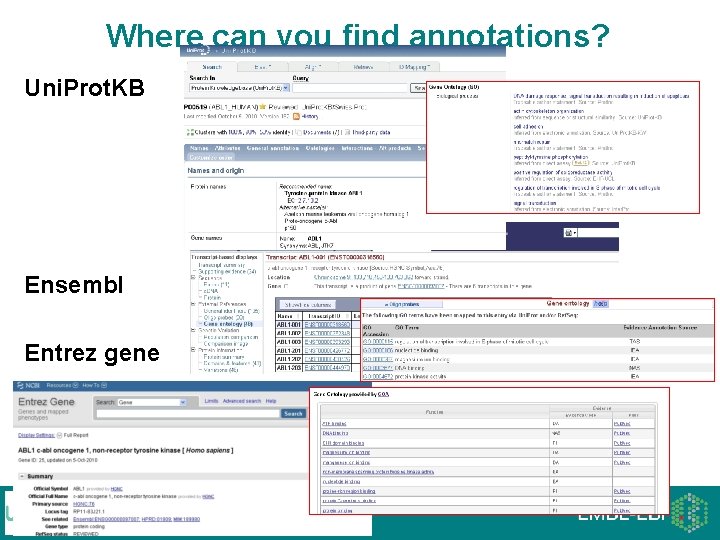Screen dimensions: 720x540
Task: Open the GOA link in Entrez ontology panel
Action: 383,394
